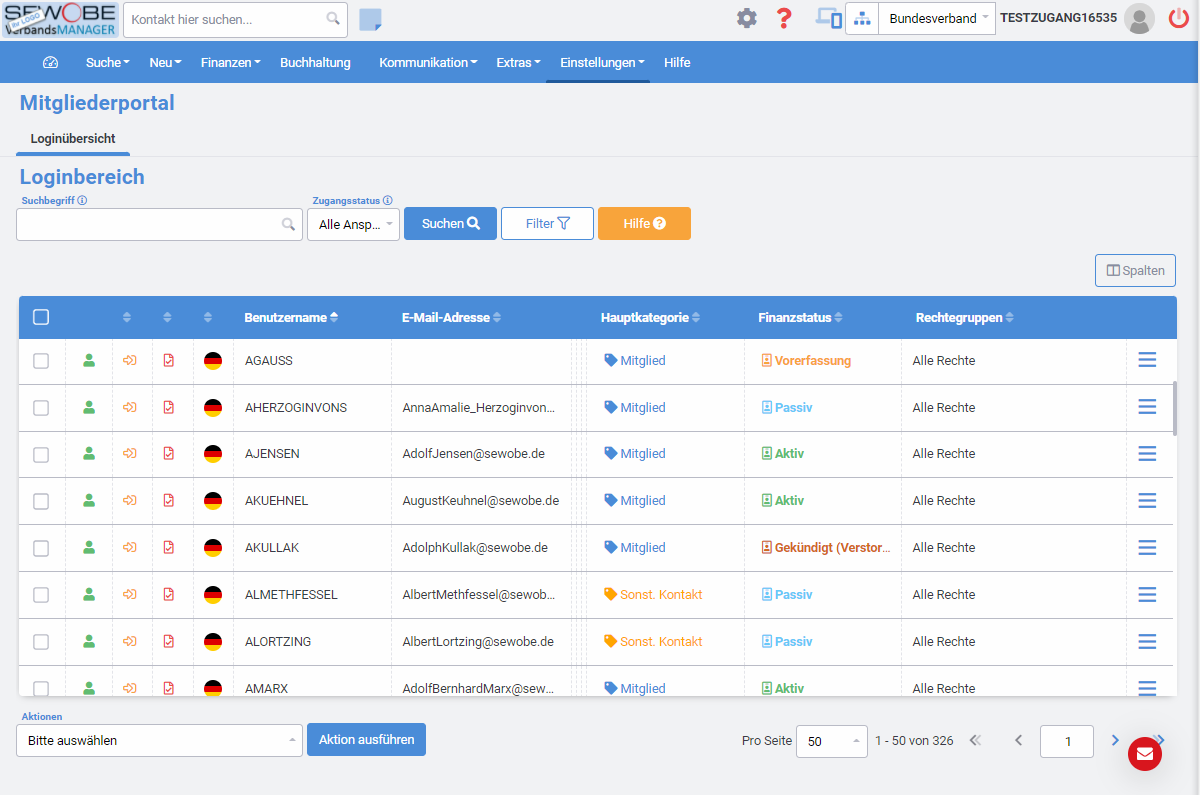The width and height of the screenshot is (1200, 795).
Task: Click the green user icon for AKUEHNEL
Action: (89, 501)
